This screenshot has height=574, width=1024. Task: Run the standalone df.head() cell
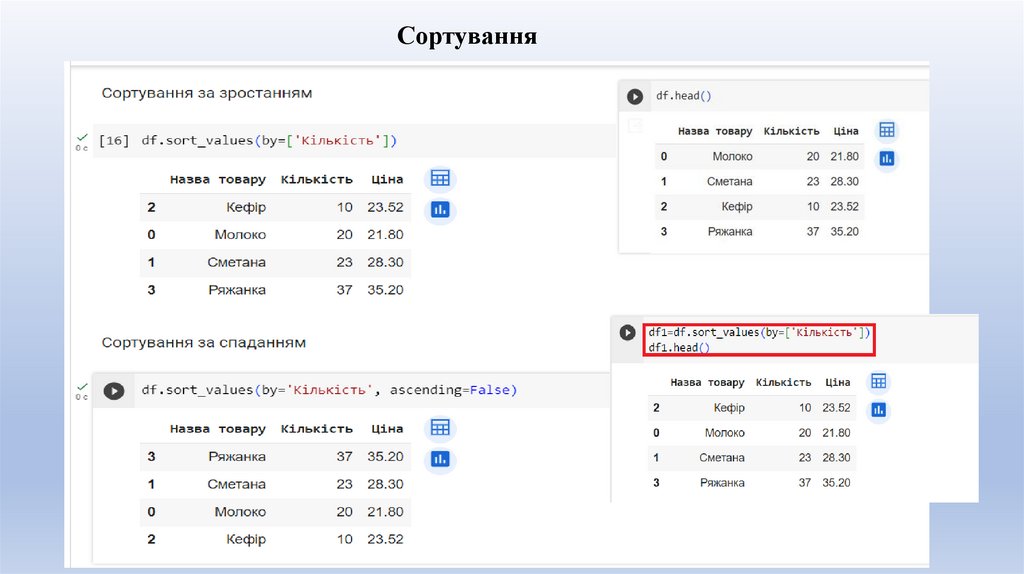pos(634,97)
